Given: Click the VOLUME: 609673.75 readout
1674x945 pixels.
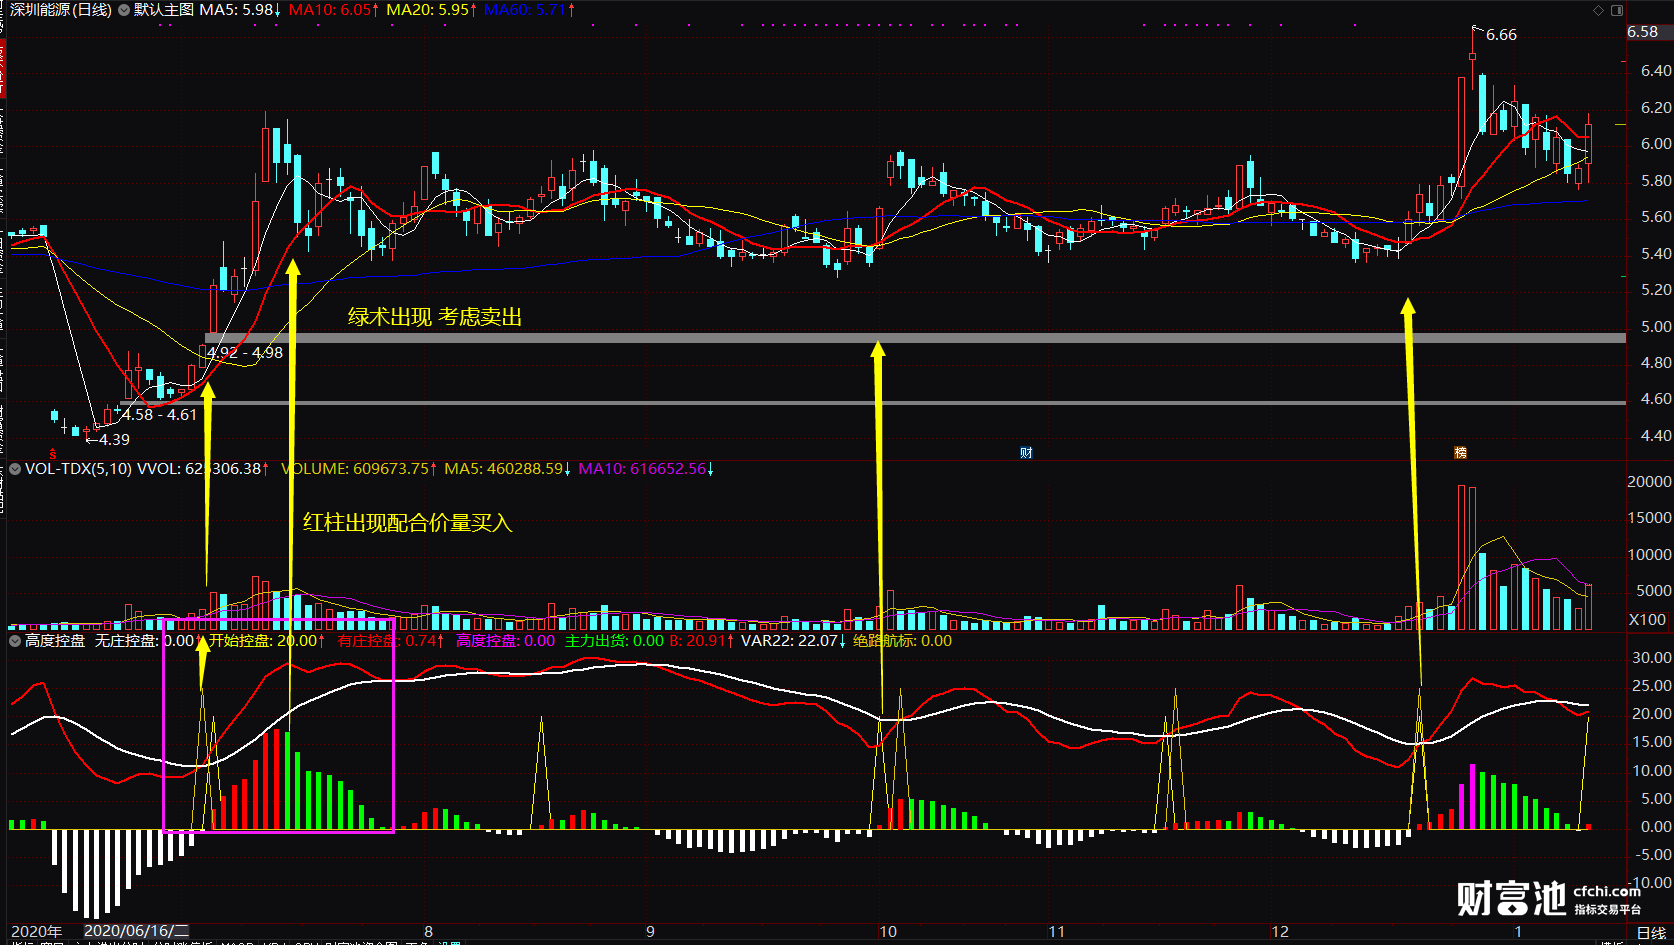Looking at the screenshot, I should tap(360, 469).
